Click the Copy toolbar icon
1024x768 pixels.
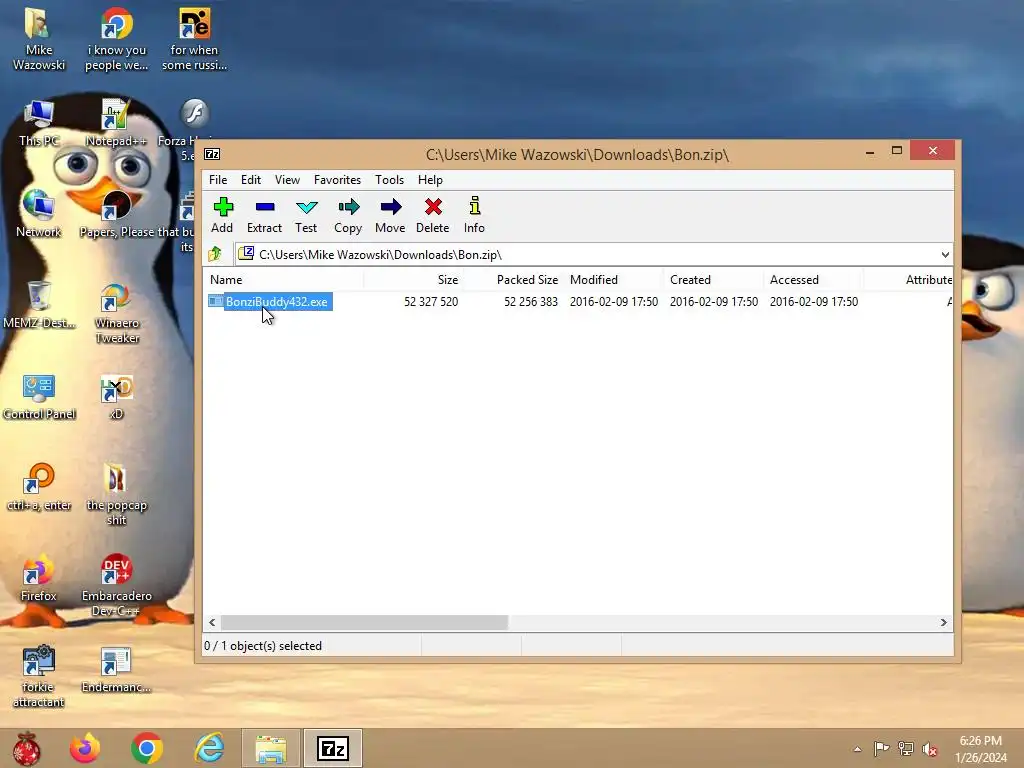tap(348, 215)
